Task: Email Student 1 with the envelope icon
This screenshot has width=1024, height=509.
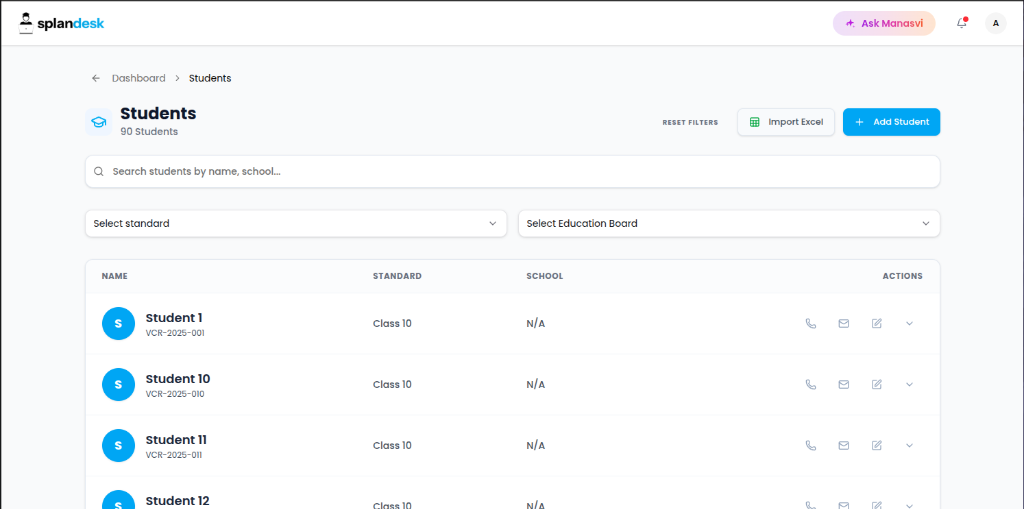Action: [x=844, y=323]
